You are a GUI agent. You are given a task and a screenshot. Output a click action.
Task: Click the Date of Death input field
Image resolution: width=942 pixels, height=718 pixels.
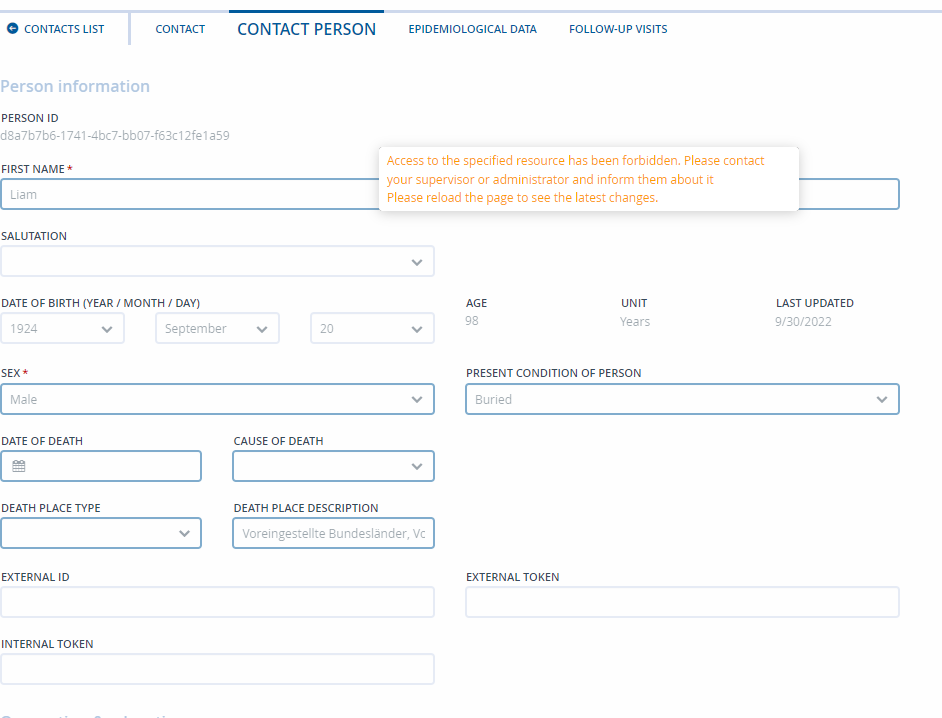101,466
